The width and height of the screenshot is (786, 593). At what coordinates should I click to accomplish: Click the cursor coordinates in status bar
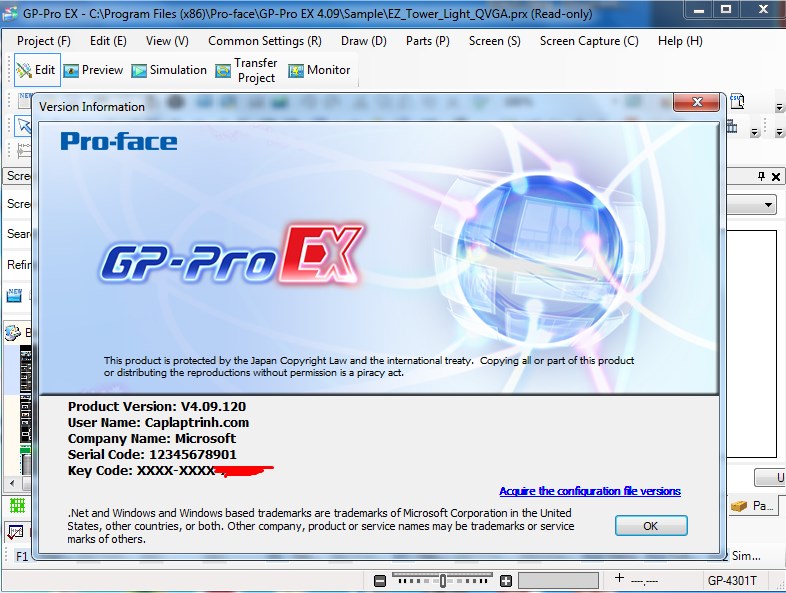tap(644, 581)
